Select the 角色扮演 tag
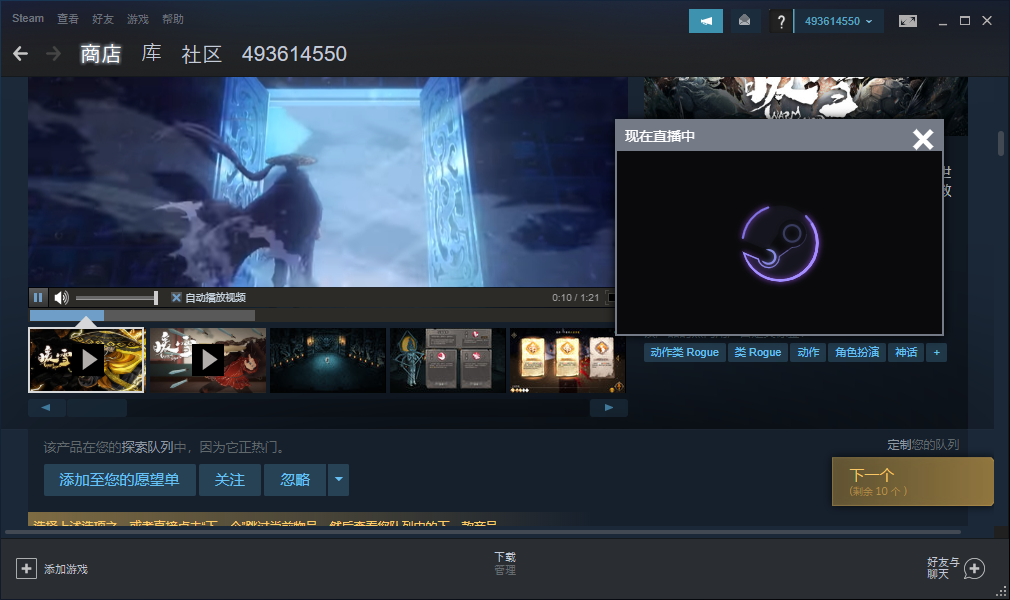The height and width of the screenshot is (600, 1010). pyautogui.click(x=857, y=353)
